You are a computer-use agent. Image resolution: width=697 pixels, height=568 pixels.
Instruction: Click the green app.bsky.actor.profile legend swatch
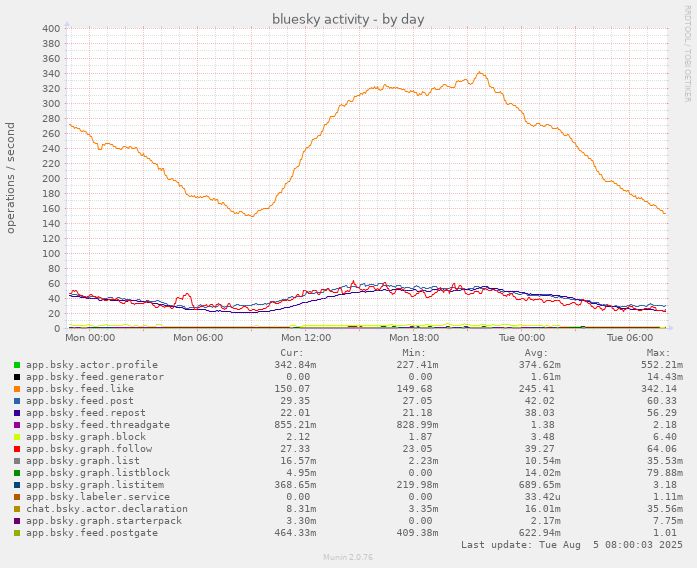click(x=17, y=365)
